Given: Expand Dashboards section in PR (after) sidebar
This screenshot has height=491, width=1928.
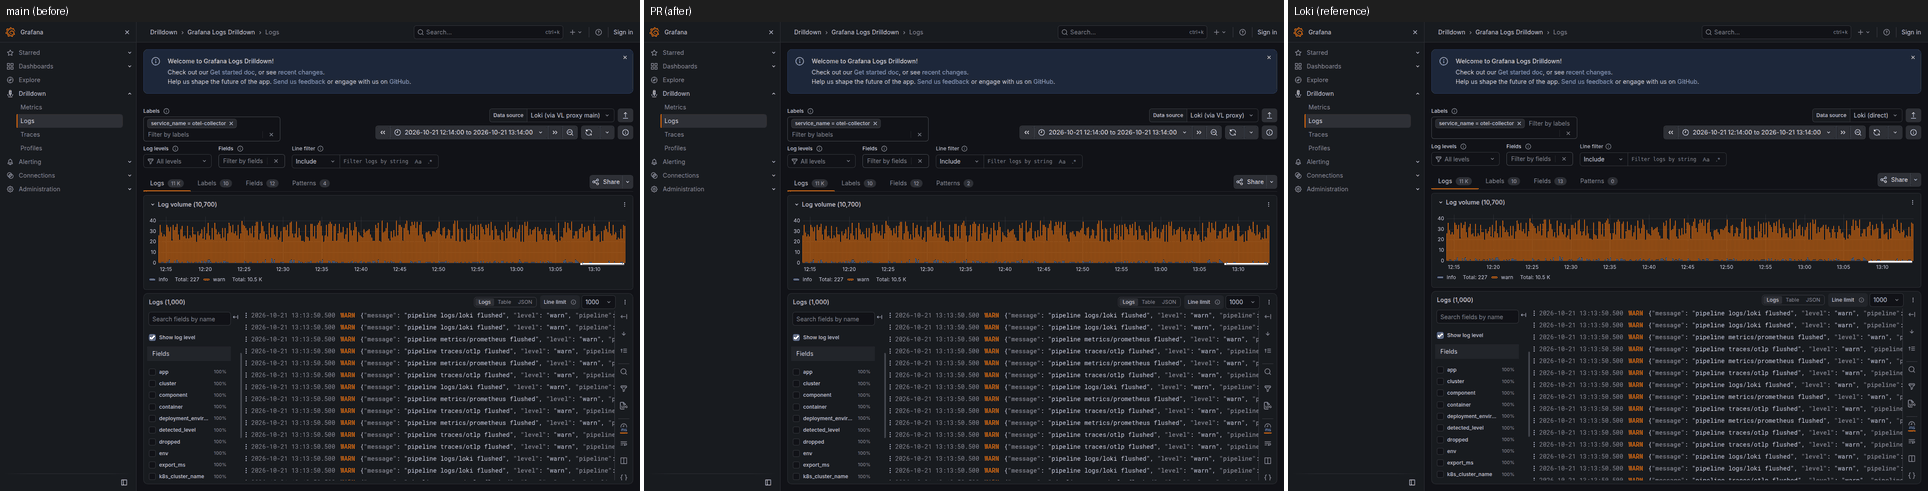Looking at the screenshot, I should click(x=773, y=66).
